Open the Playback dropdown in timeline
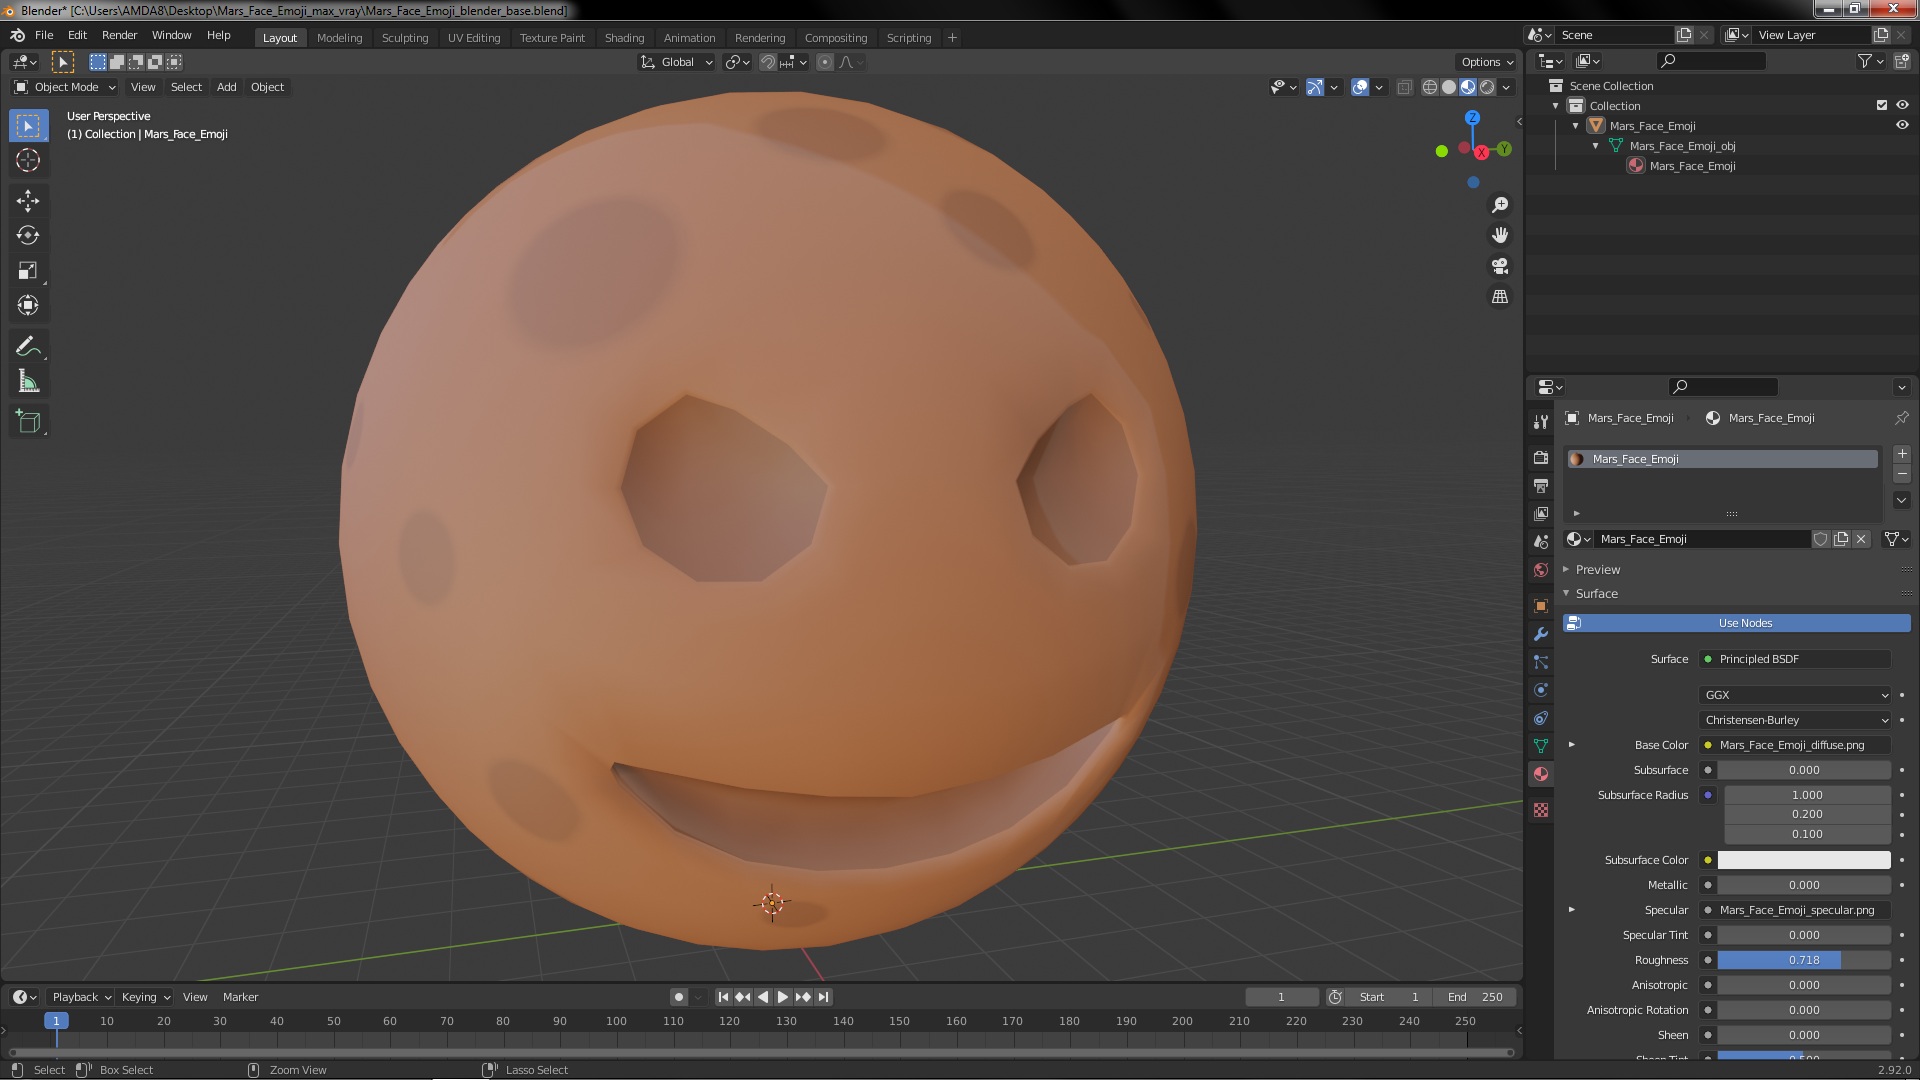Viewport: 1920px width, 1080px height. 81,997
